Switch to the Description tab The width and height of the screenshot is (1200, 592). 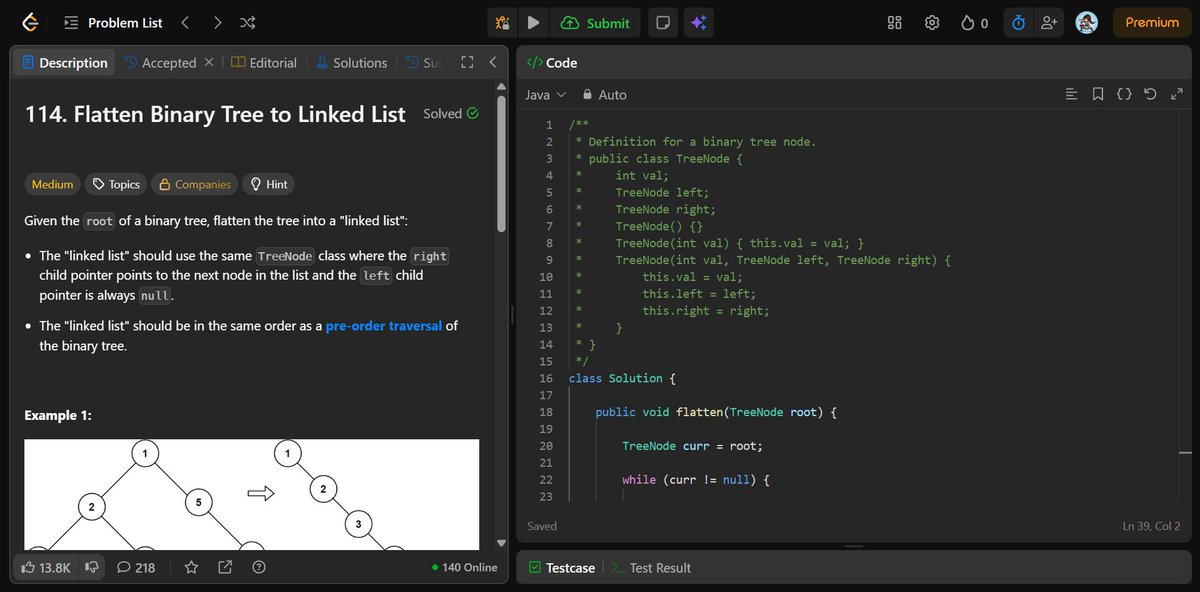pyautogui.click(x=64, y=62)
